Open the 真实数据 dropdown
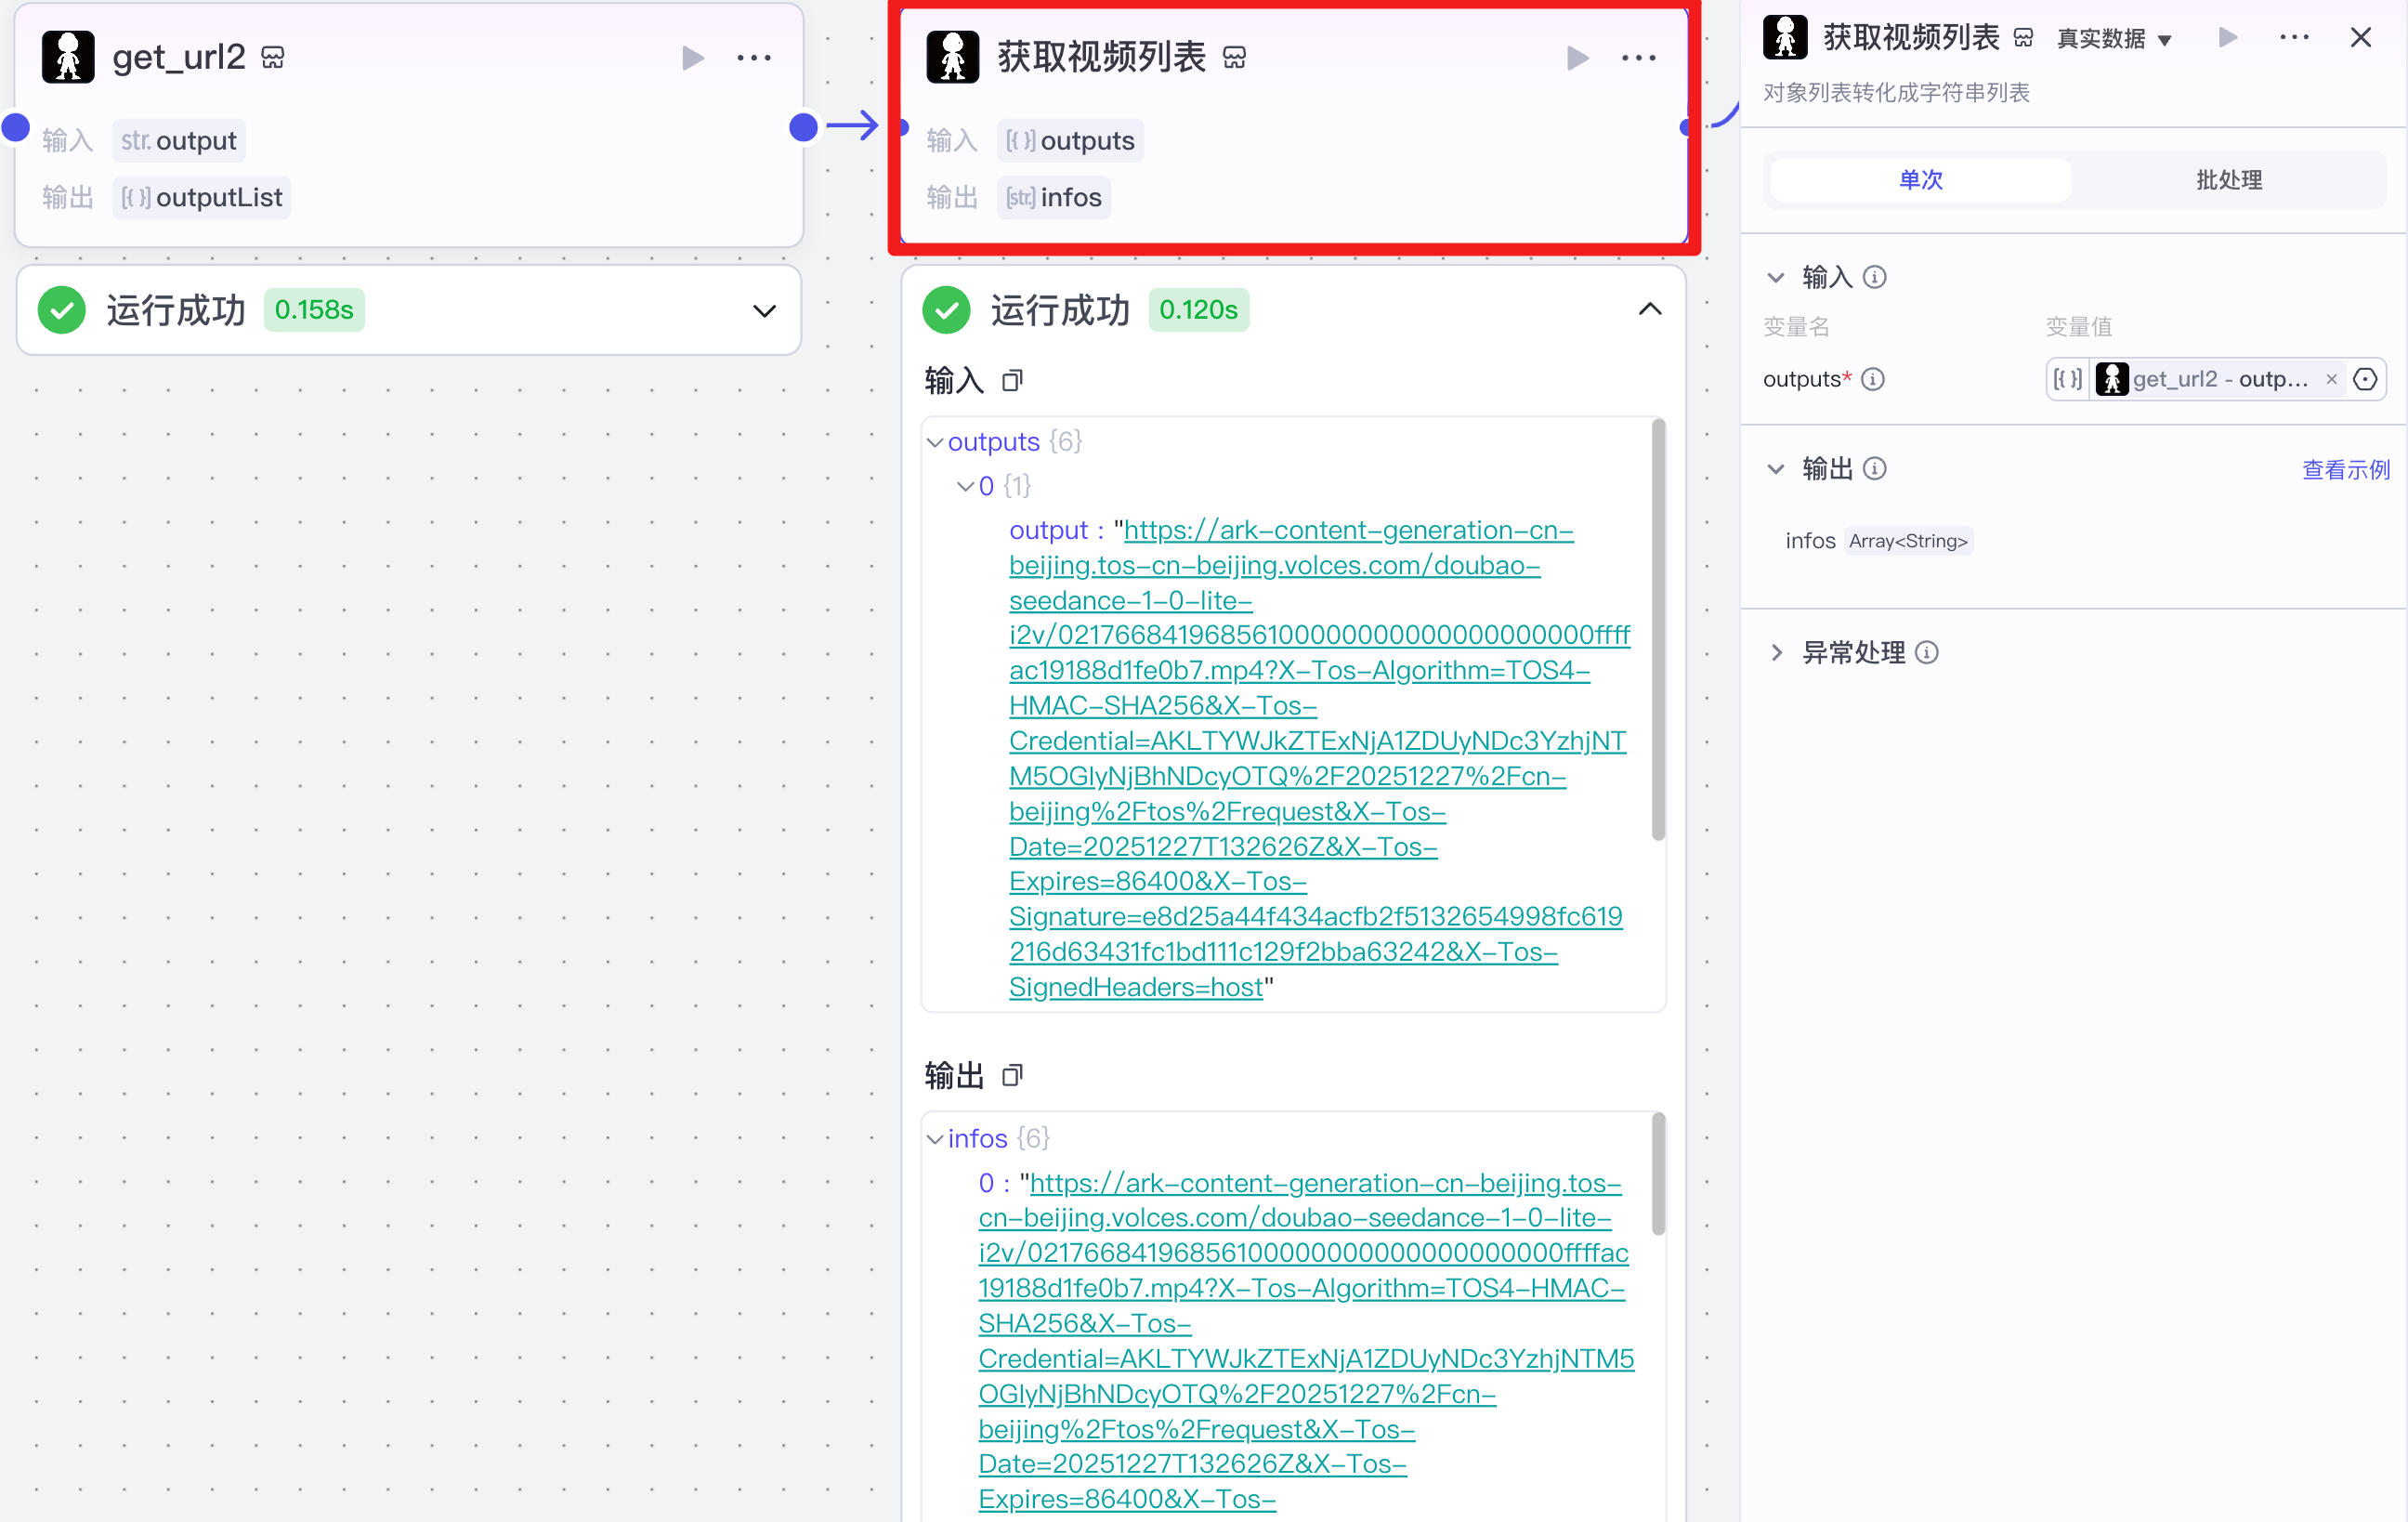The image size is (2408, 1522). 2114,39
